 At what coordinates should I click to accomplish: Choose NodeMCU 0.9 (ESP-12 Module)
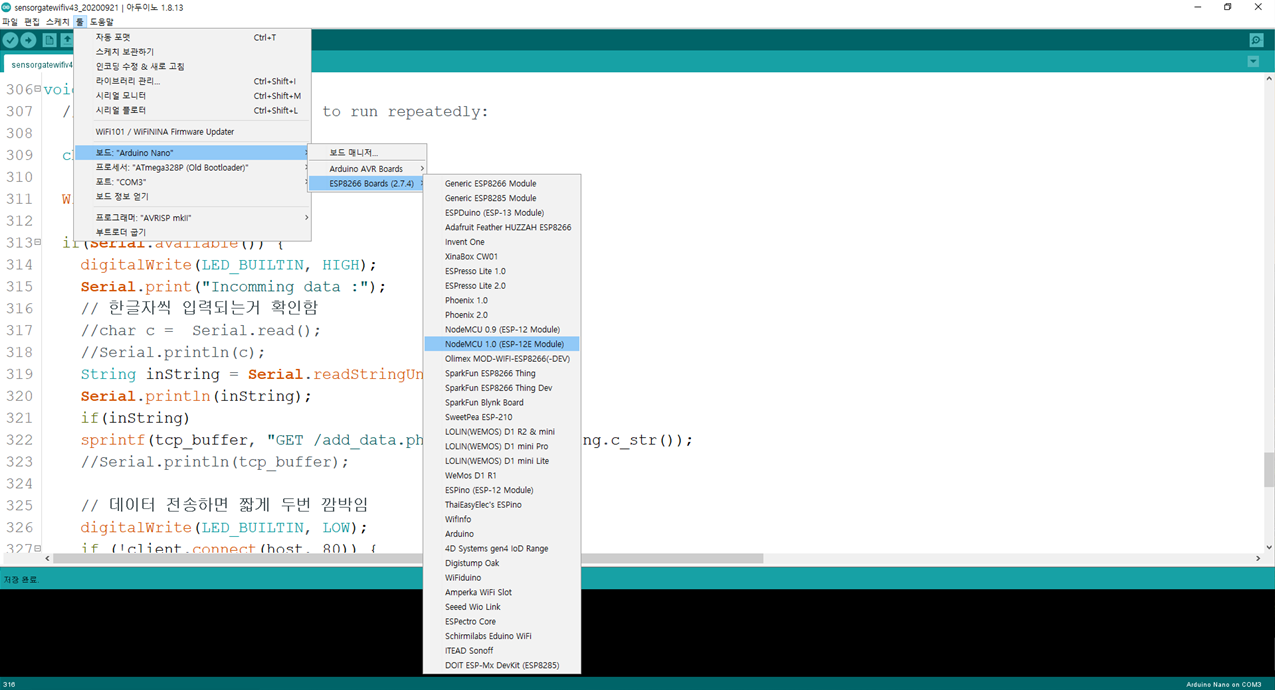pos(502,329)
